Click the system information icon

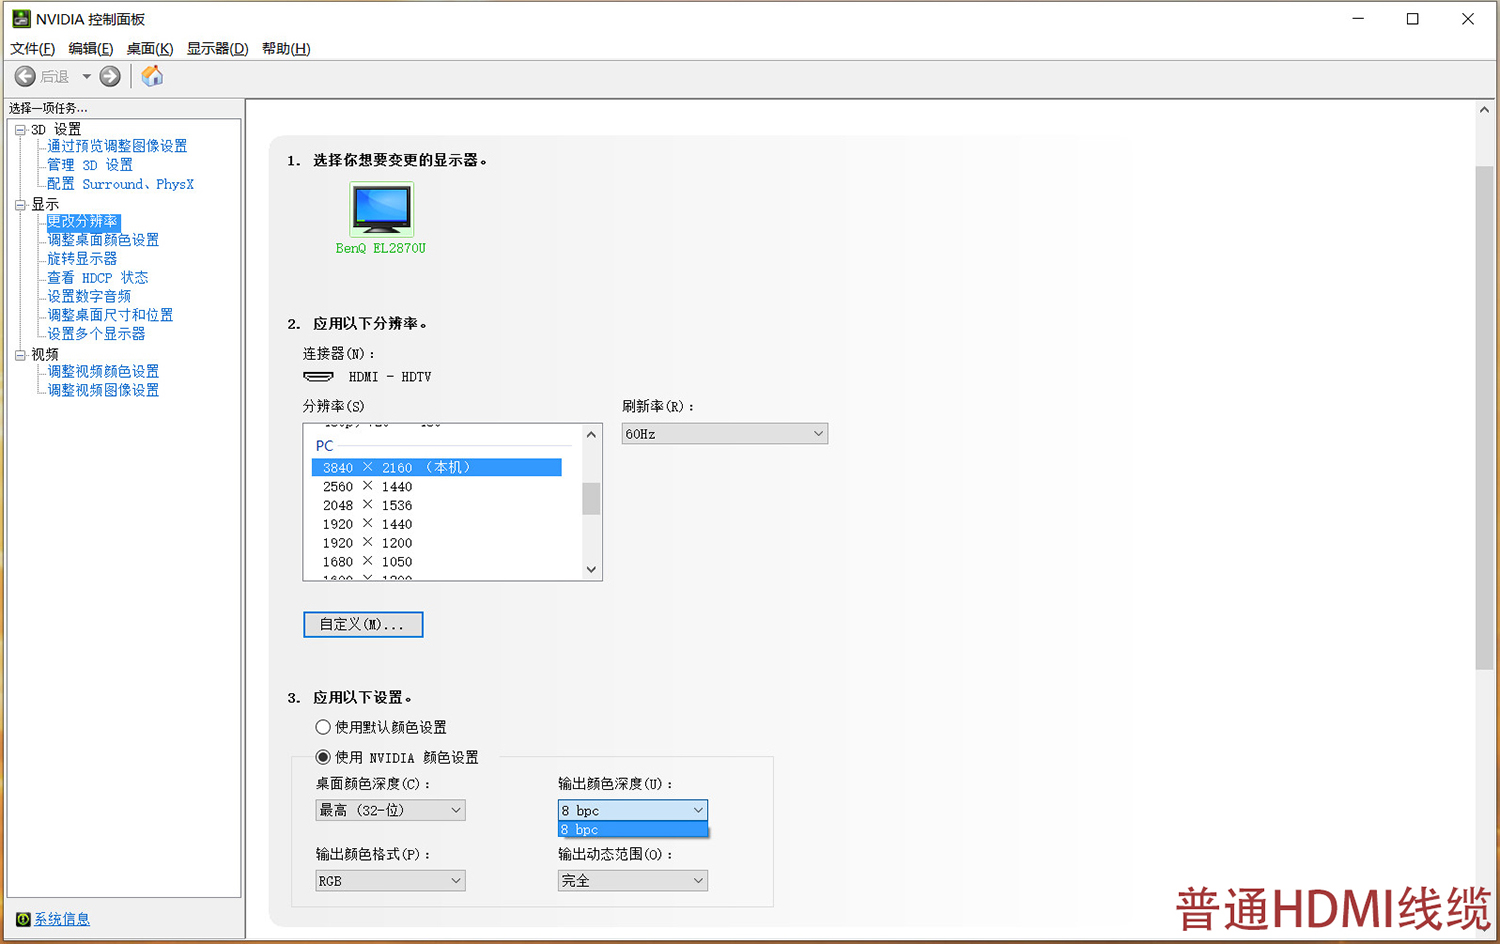(x=23, y=919)
